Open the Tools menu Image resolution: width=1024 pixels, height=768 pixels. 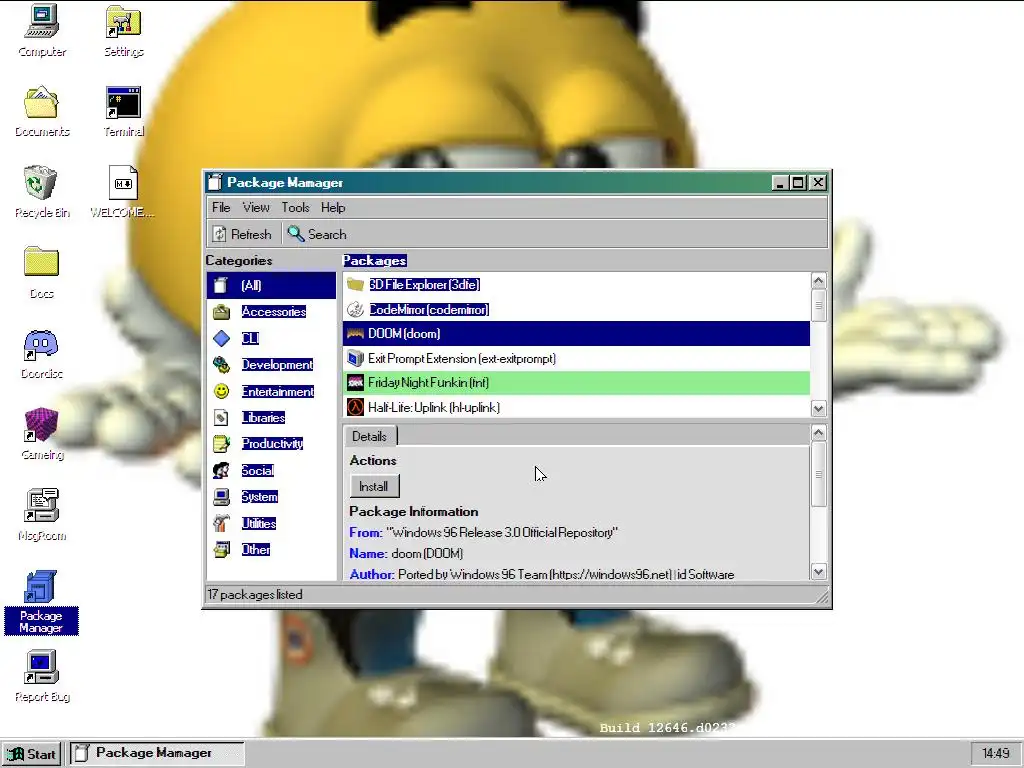point(295,207)
